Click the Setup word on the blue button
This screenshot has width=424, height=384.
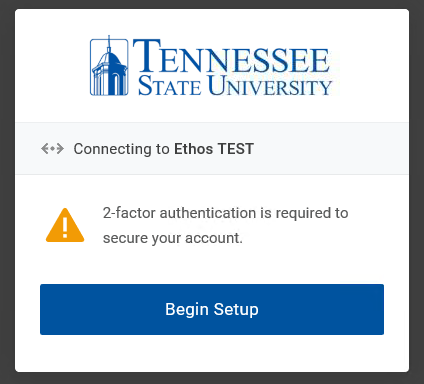pos(236,309)
